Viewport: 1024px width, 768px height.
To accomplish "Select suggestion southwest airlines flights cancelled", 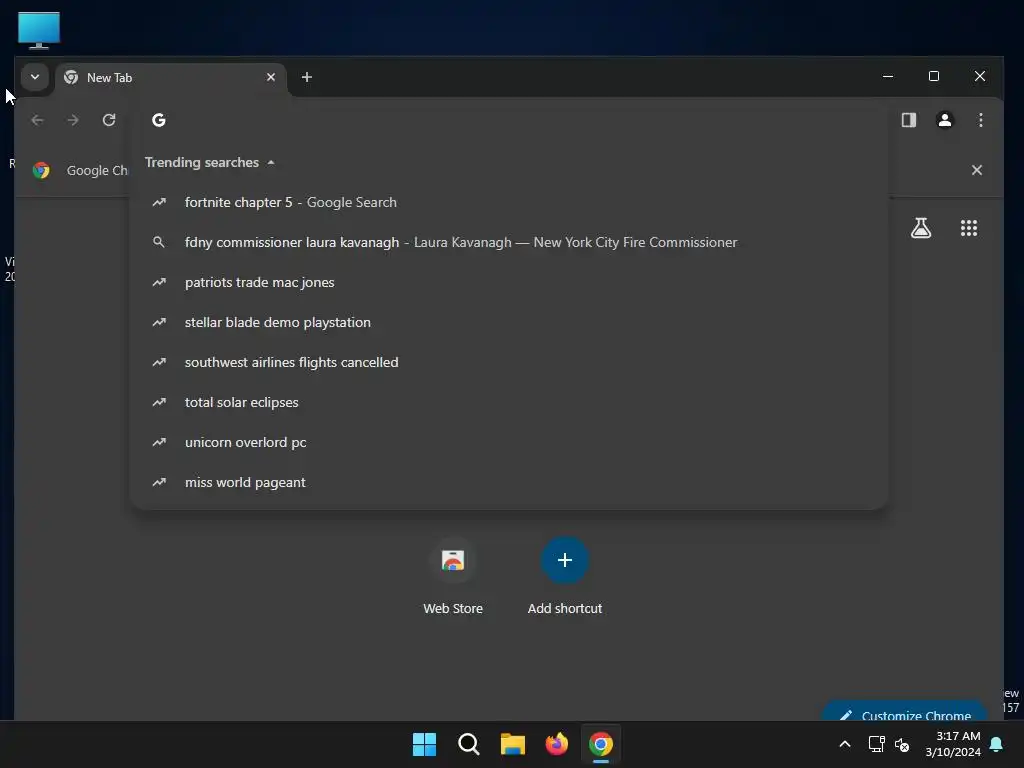I will [x=509, y=362].
